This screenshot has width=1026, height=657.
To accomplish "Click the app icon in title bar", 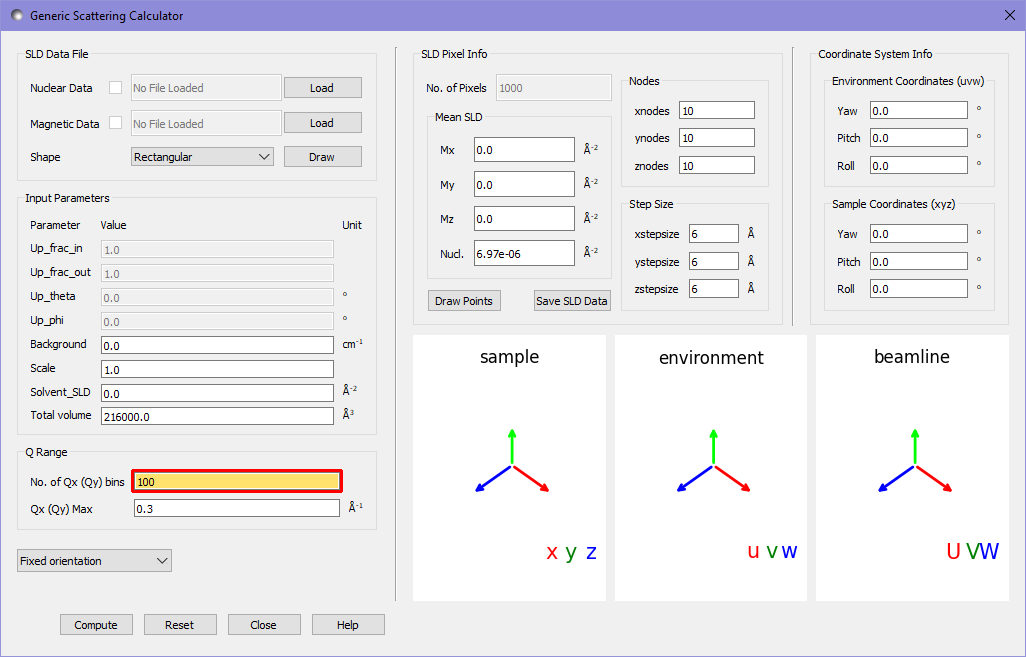I will coord(16,16).
